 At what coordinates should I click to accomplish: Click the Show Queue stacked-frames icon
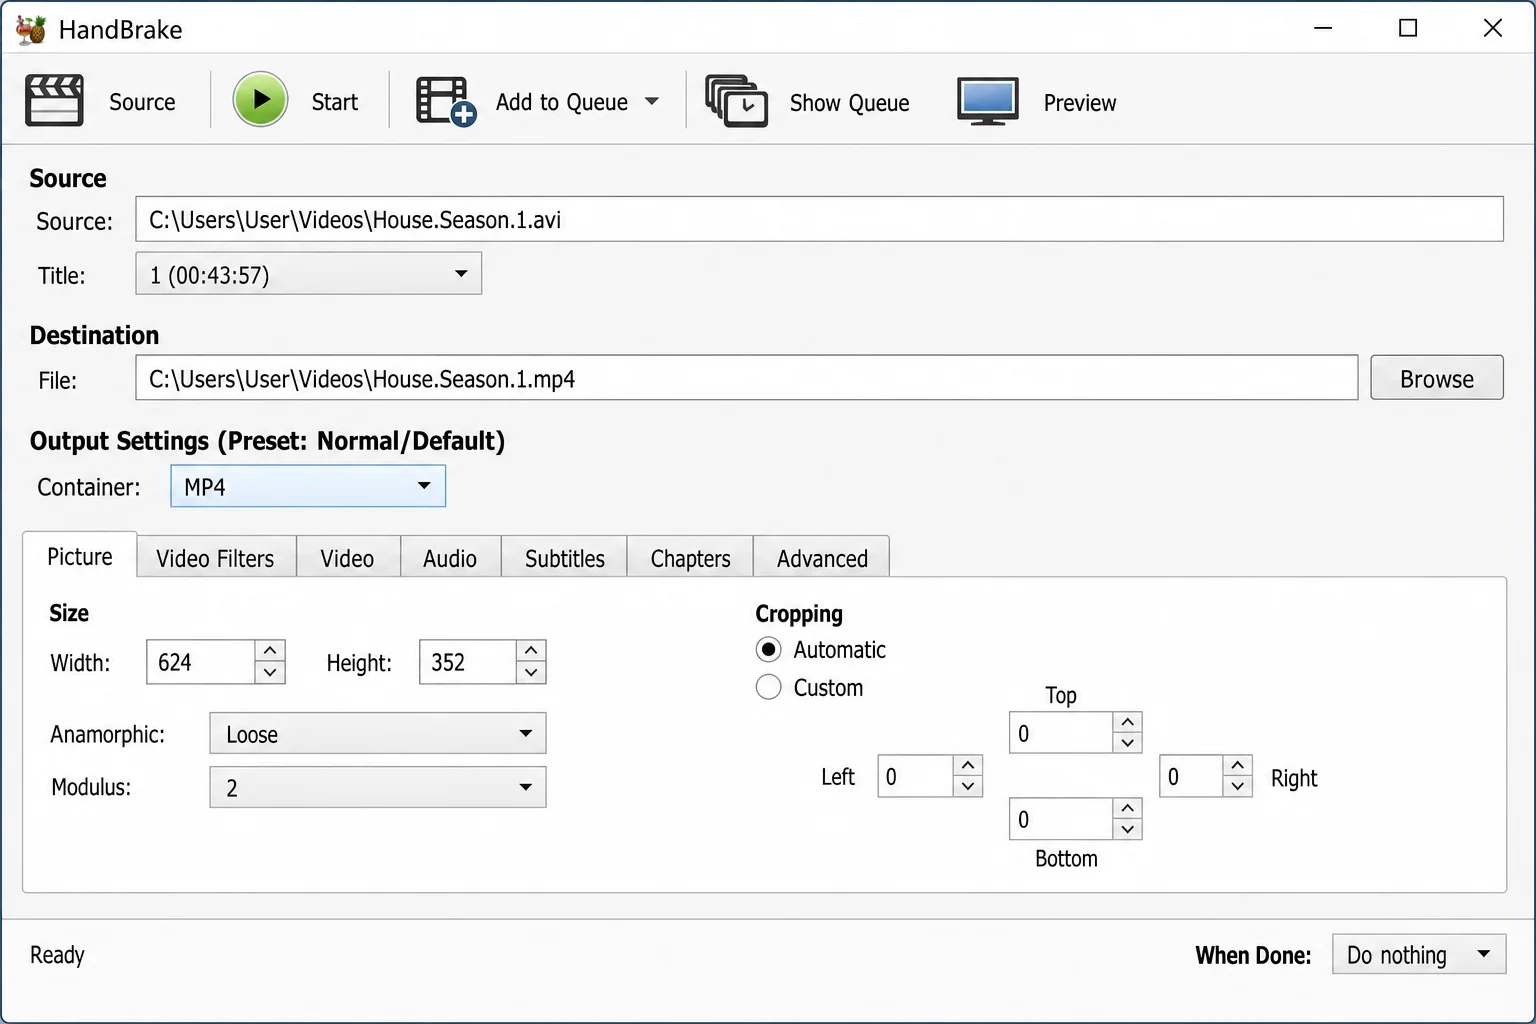[x=737, y=101]
